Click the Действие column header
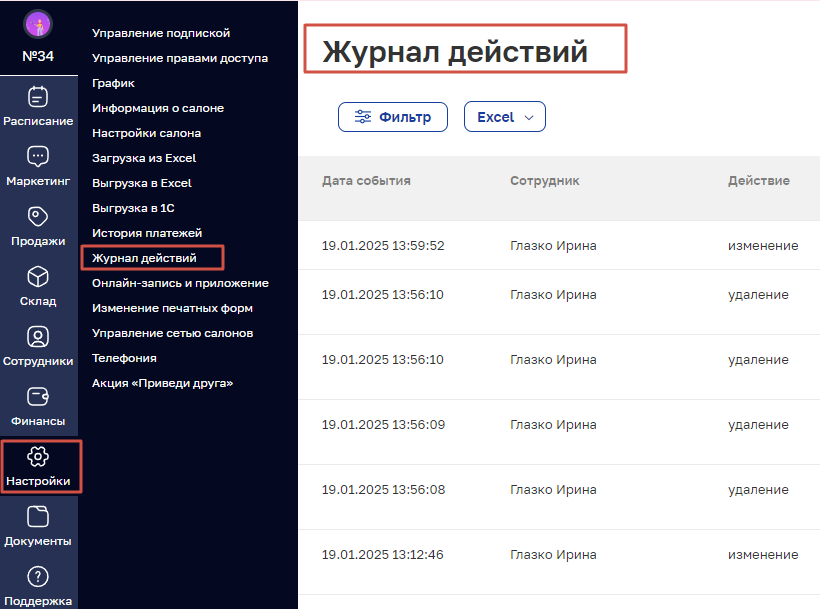Screen dimensions: 820x609 759,181
